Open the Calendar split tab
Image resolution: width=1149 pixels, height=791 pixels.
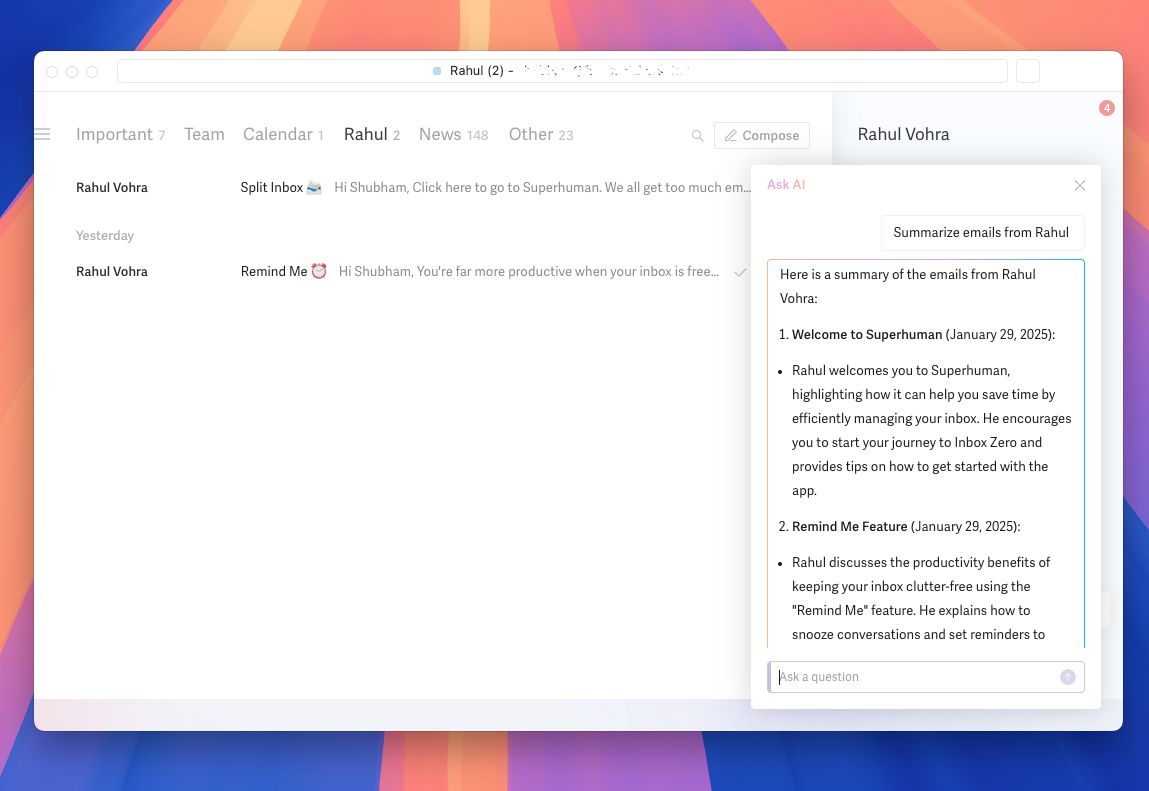[x=283, y=135]
